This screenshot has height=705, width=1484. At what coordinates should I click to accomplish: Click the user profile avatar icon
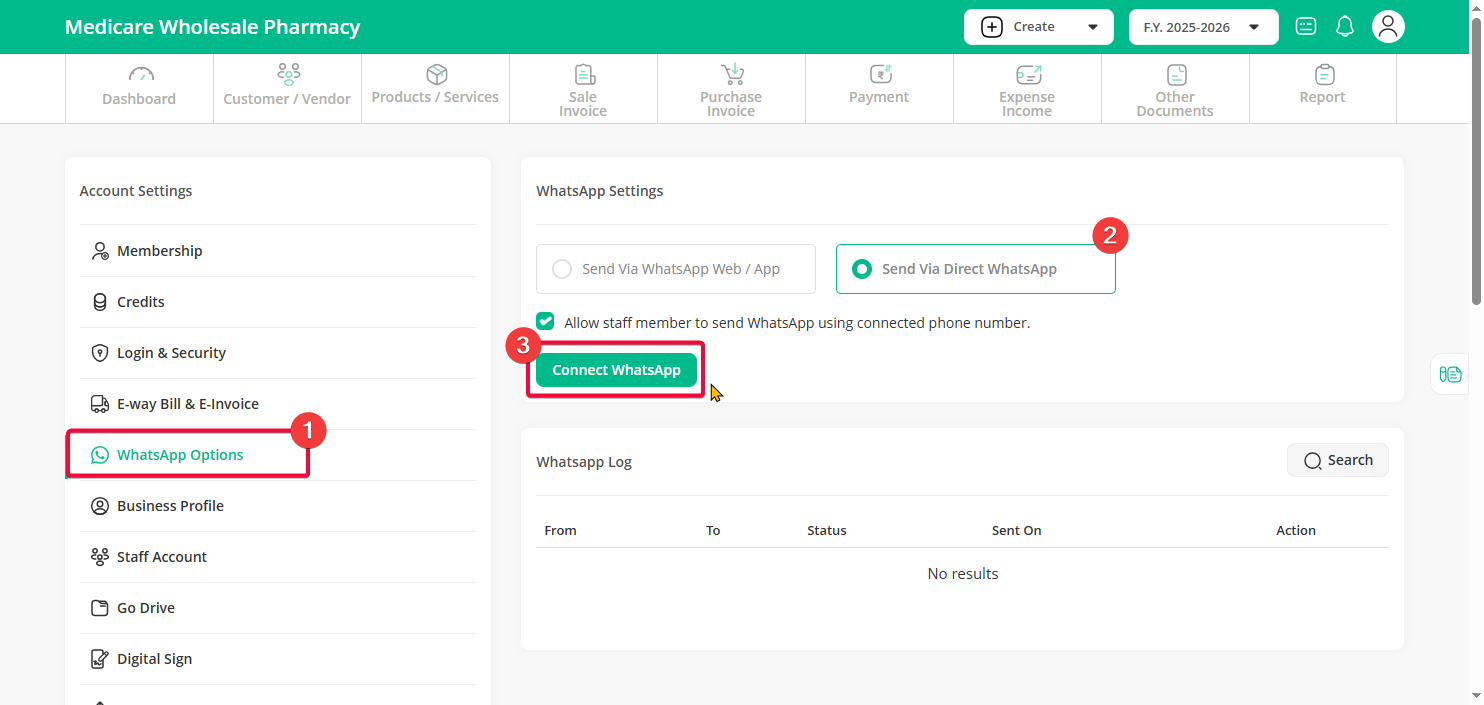[1388, 27]
